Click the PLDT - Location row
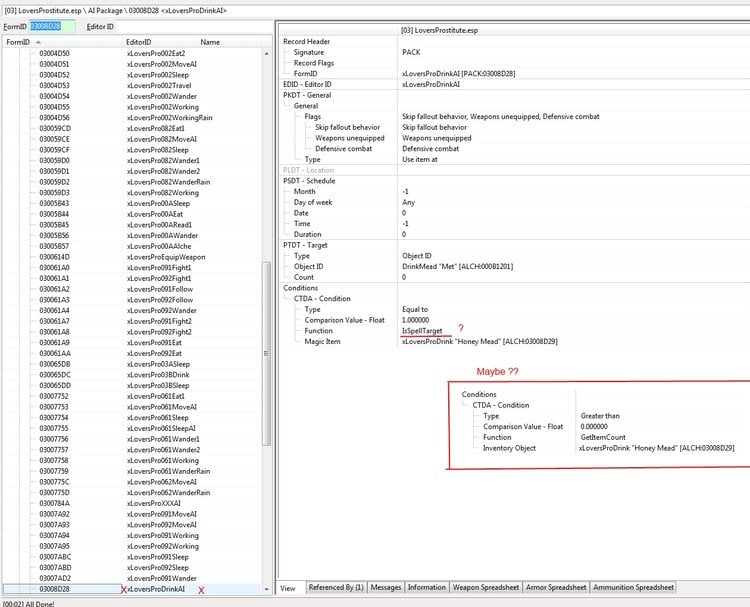 tap(309, 170)
